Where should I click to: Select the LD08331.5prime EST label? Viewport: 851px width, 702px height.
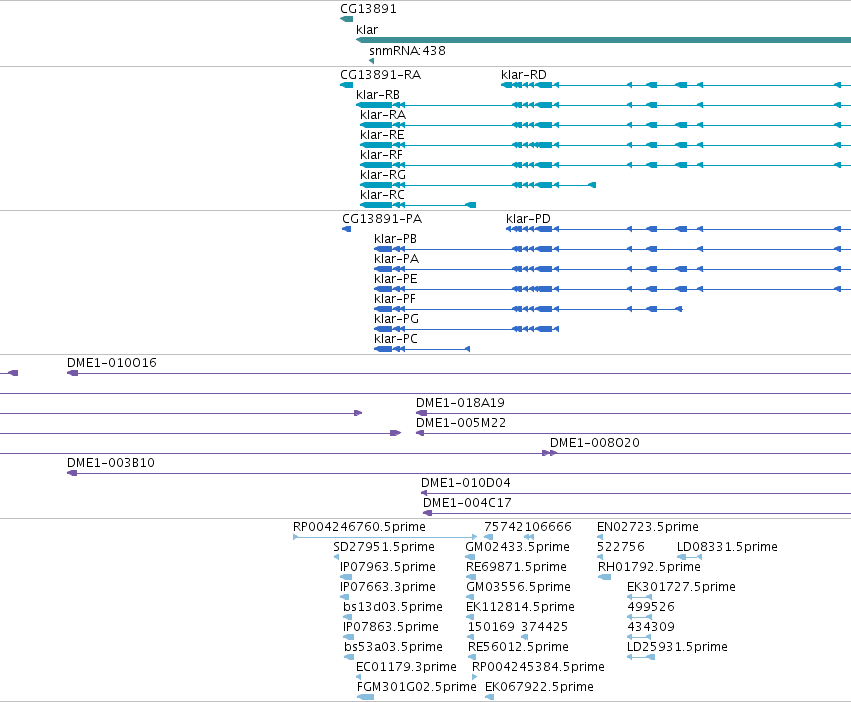point(727,547)
